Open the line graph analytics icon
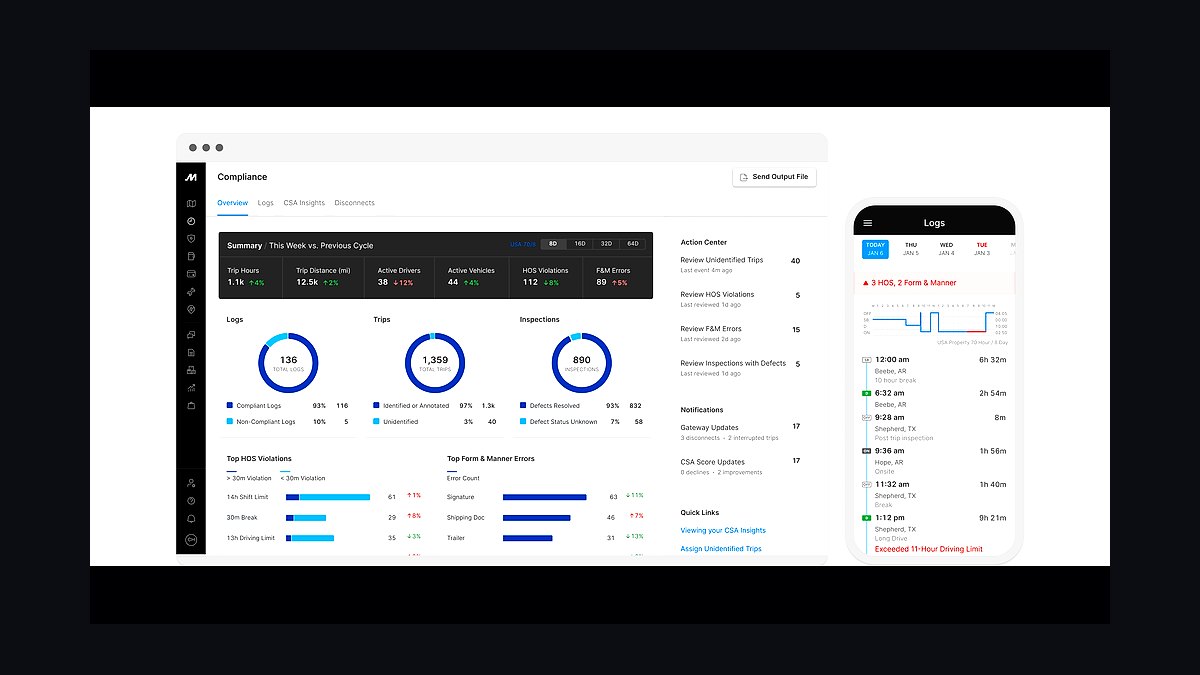 190,387
